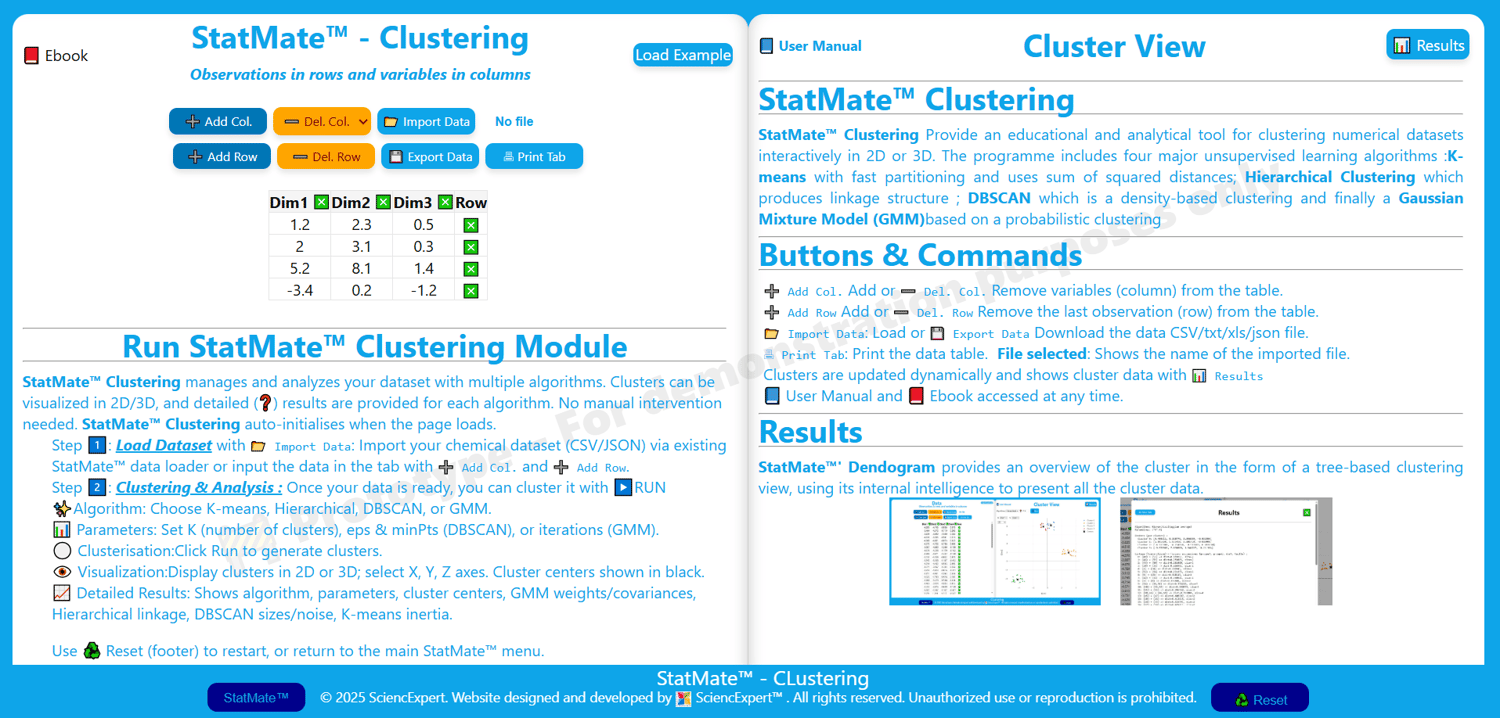Edit the cell containing 3.1
Viewport: 1500px width, 718px height.
click(361, 247)
